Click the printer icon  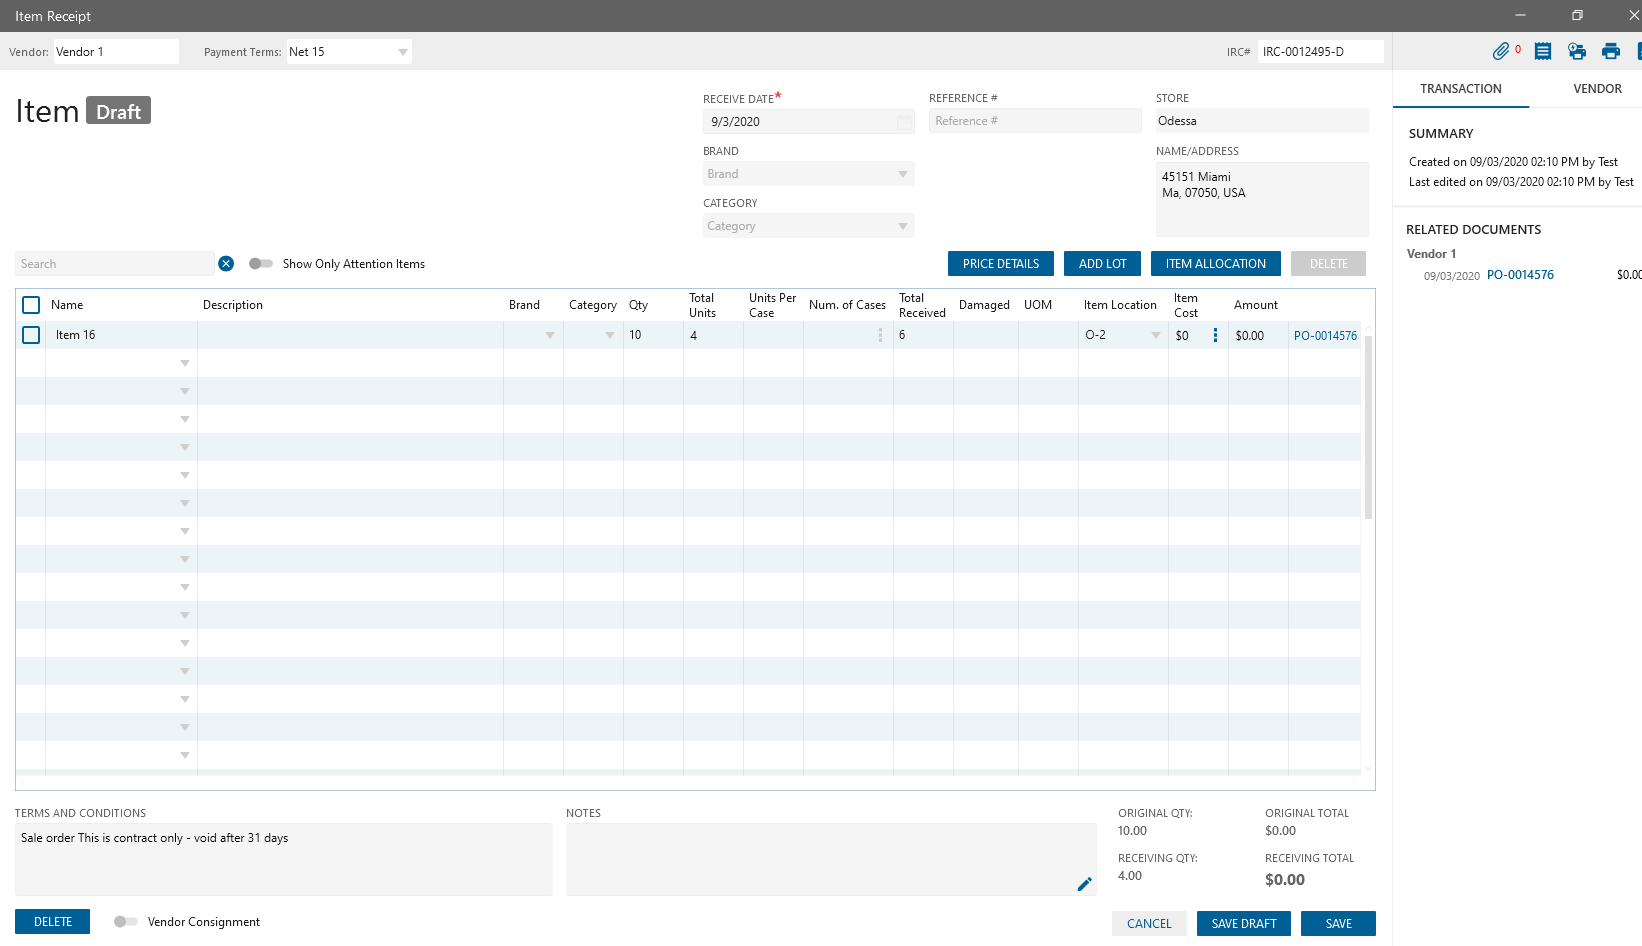click(x=1610, y=51)
